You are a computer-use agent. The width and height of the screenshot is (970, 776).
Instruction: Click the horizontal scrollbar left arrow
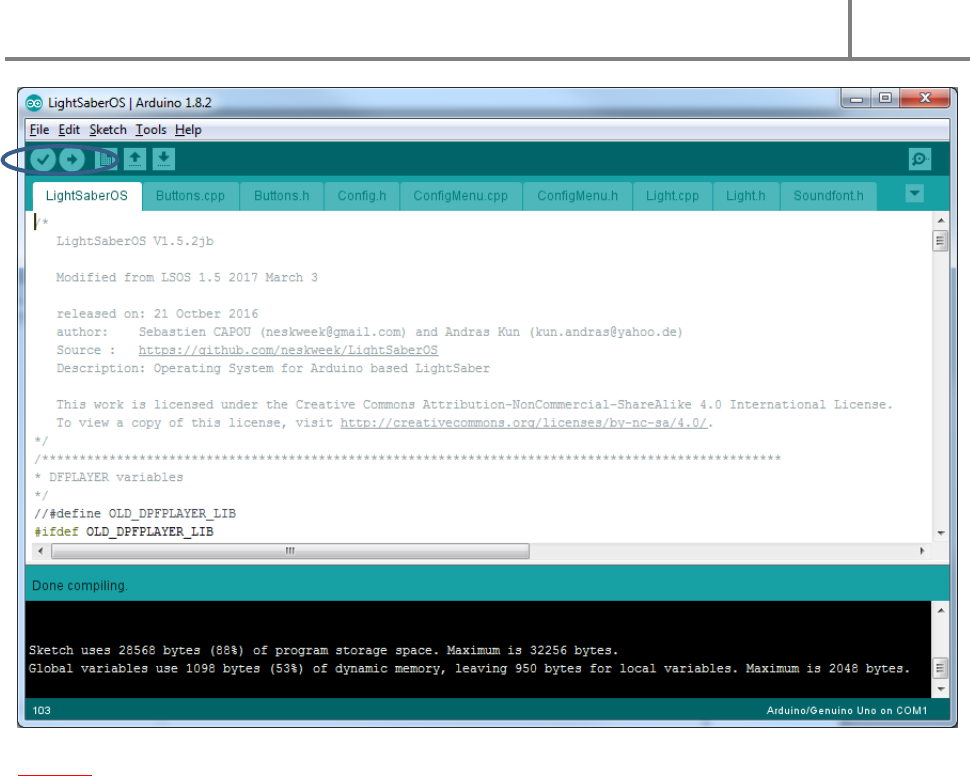tap(41, 551)
